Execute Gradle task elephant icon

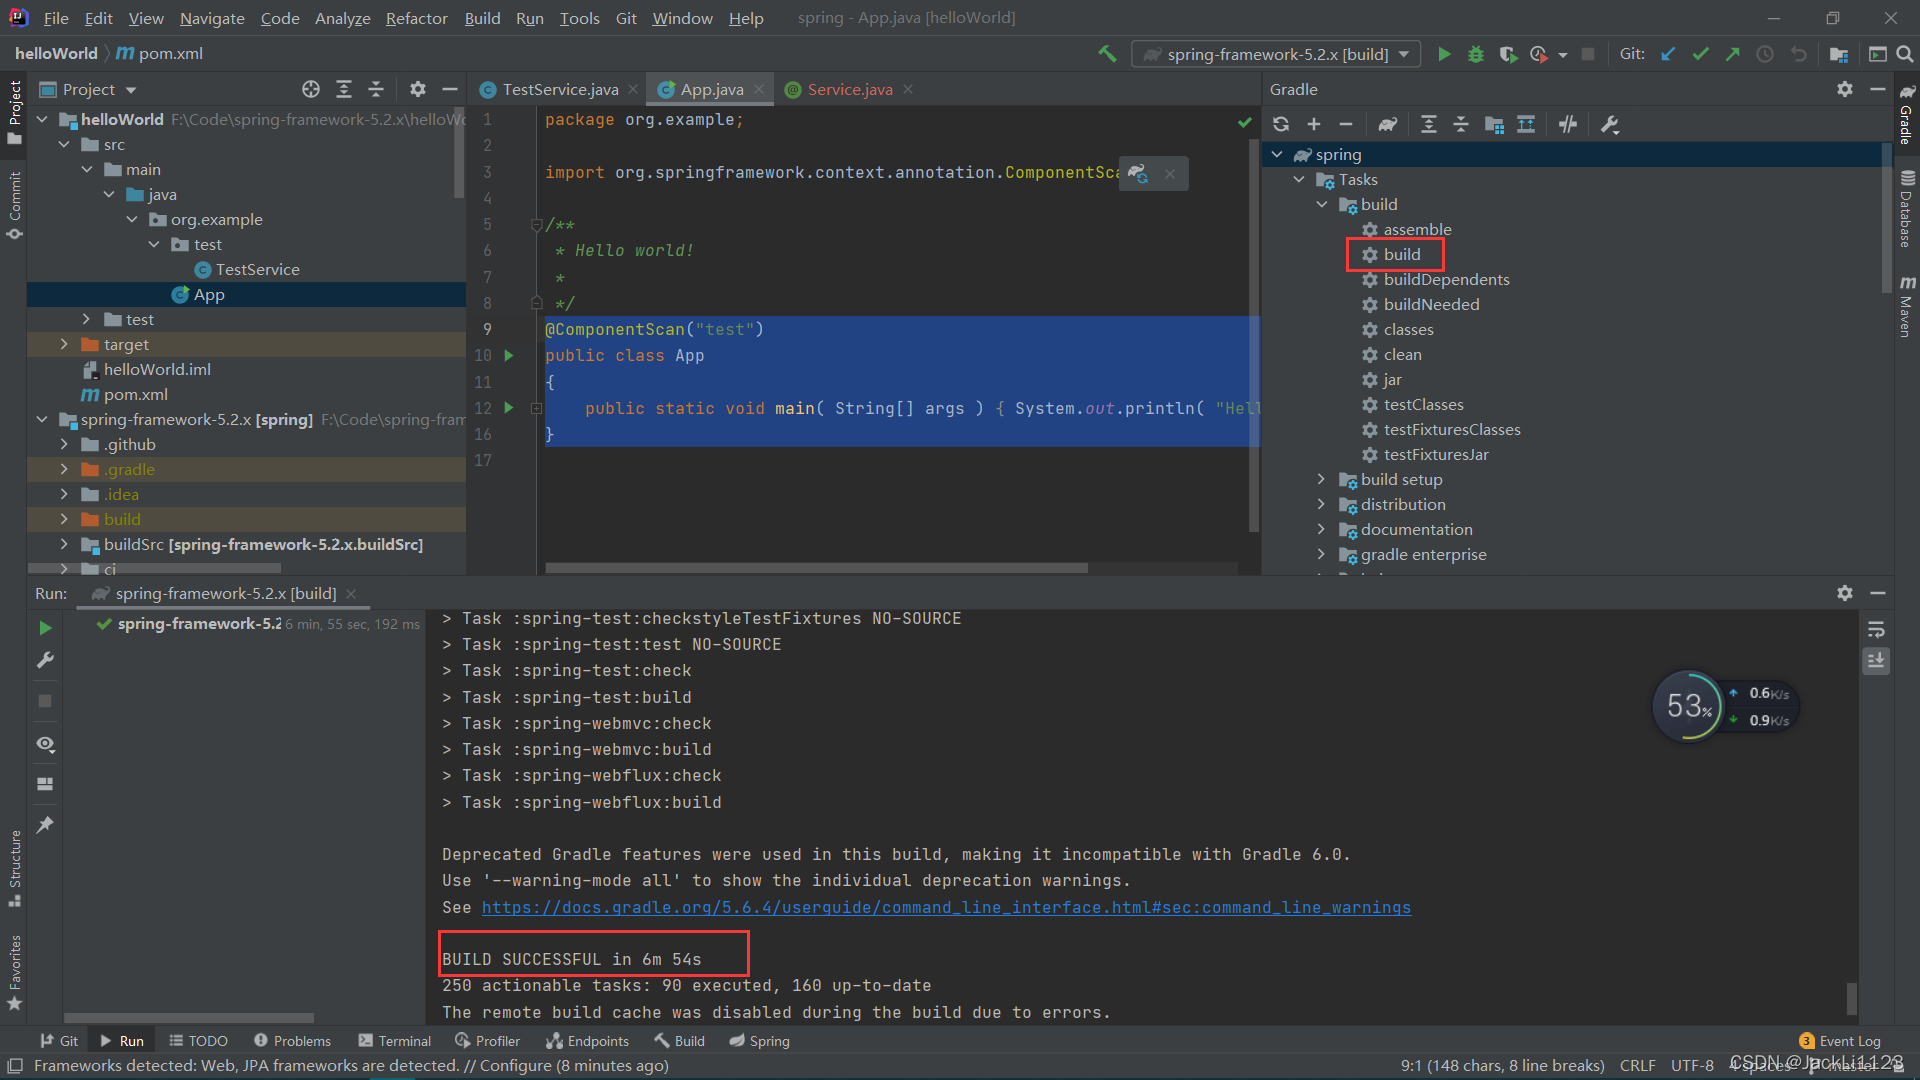(x=1387, y=124)
